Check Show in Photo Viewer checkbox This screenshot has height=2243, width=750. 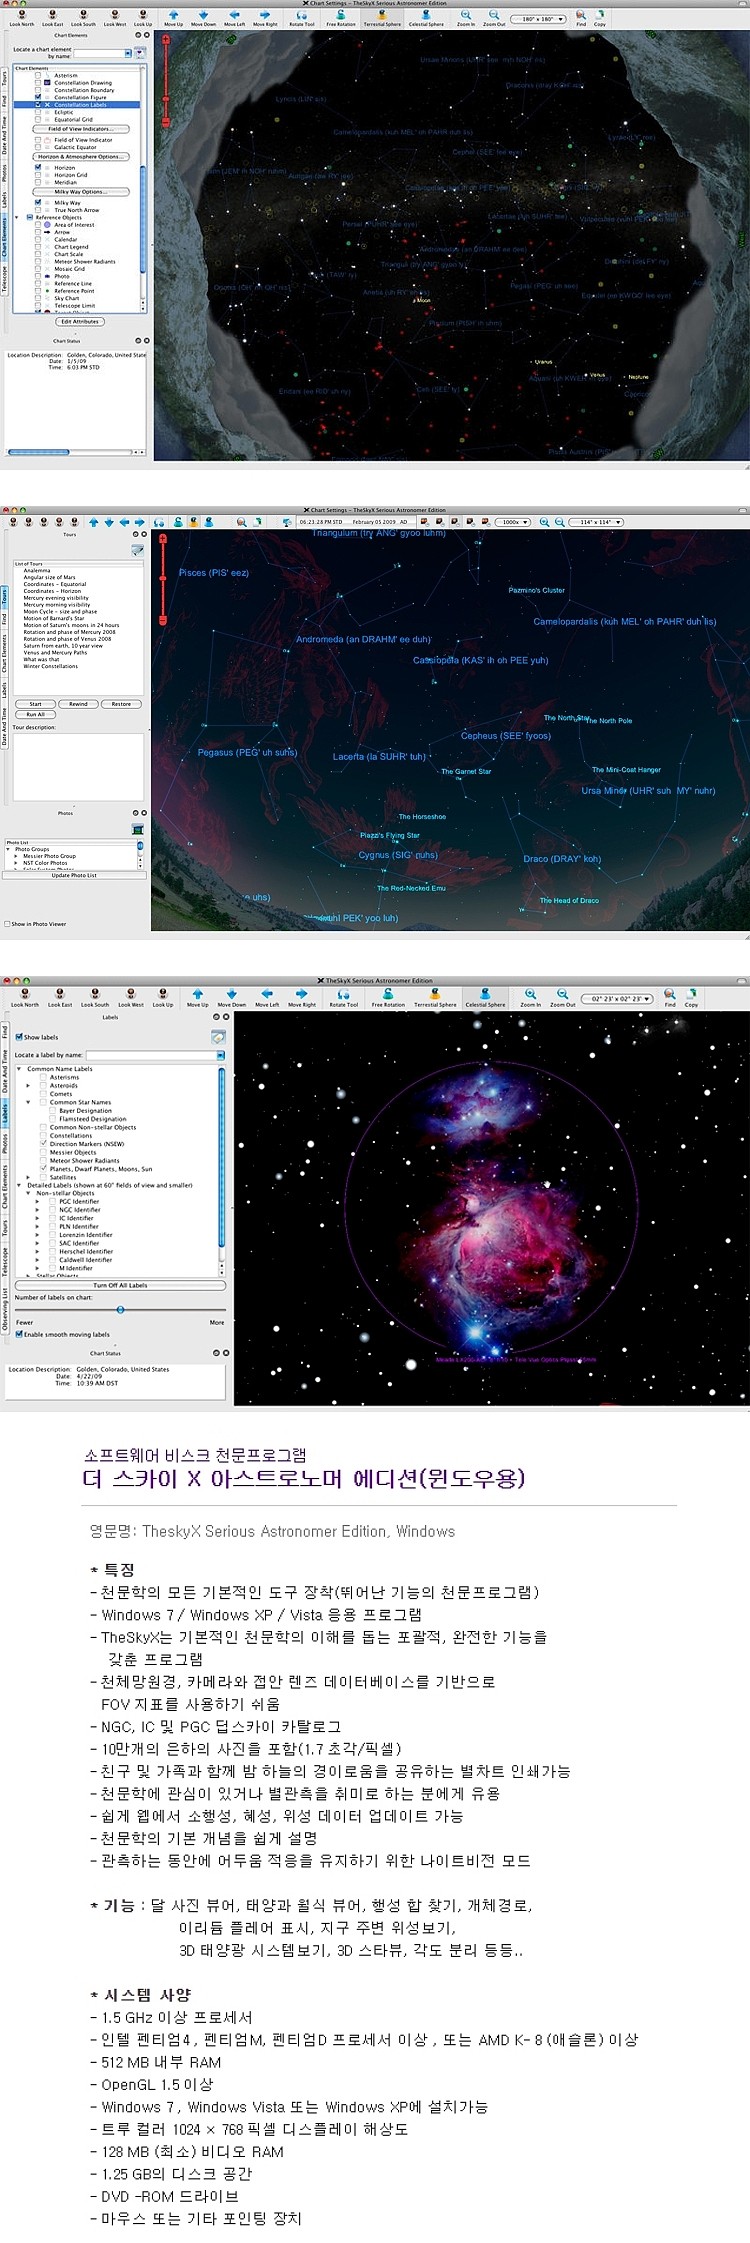point(8,924)
